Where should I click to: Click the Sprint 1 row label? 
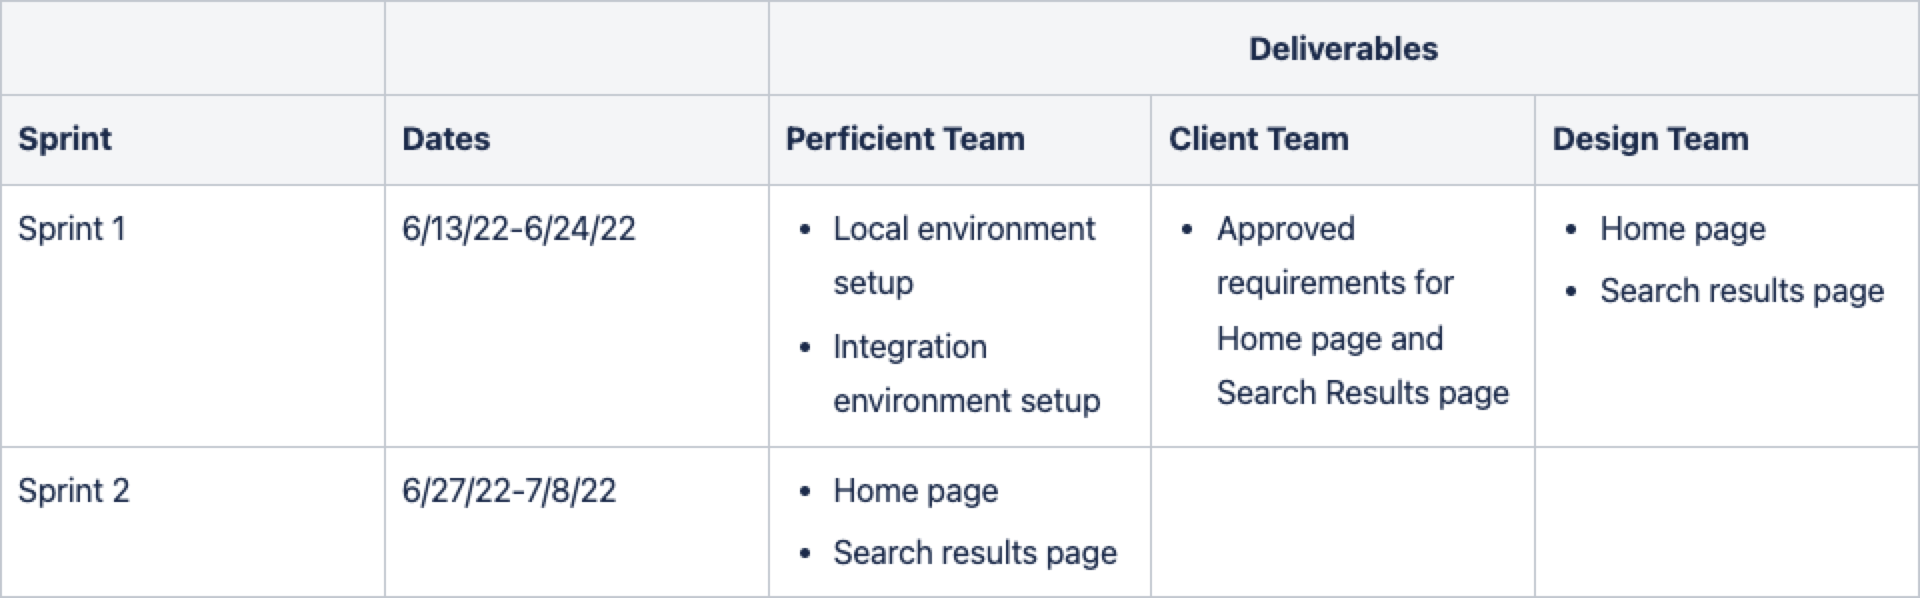[72, 229]
